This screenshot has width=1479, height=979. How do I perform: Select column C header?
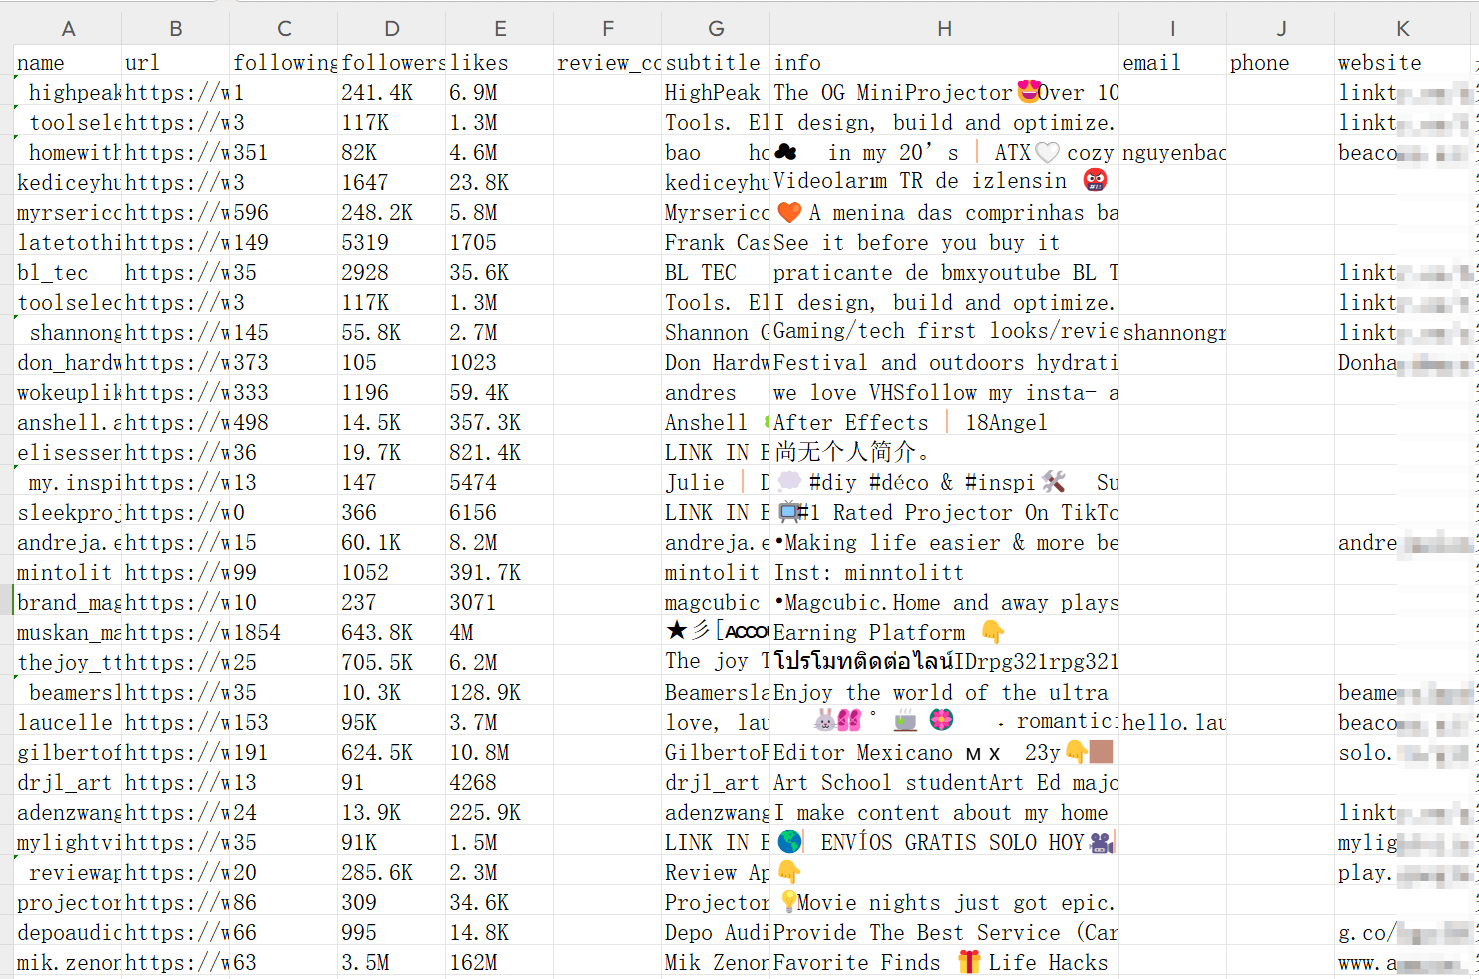pos(284,29)
